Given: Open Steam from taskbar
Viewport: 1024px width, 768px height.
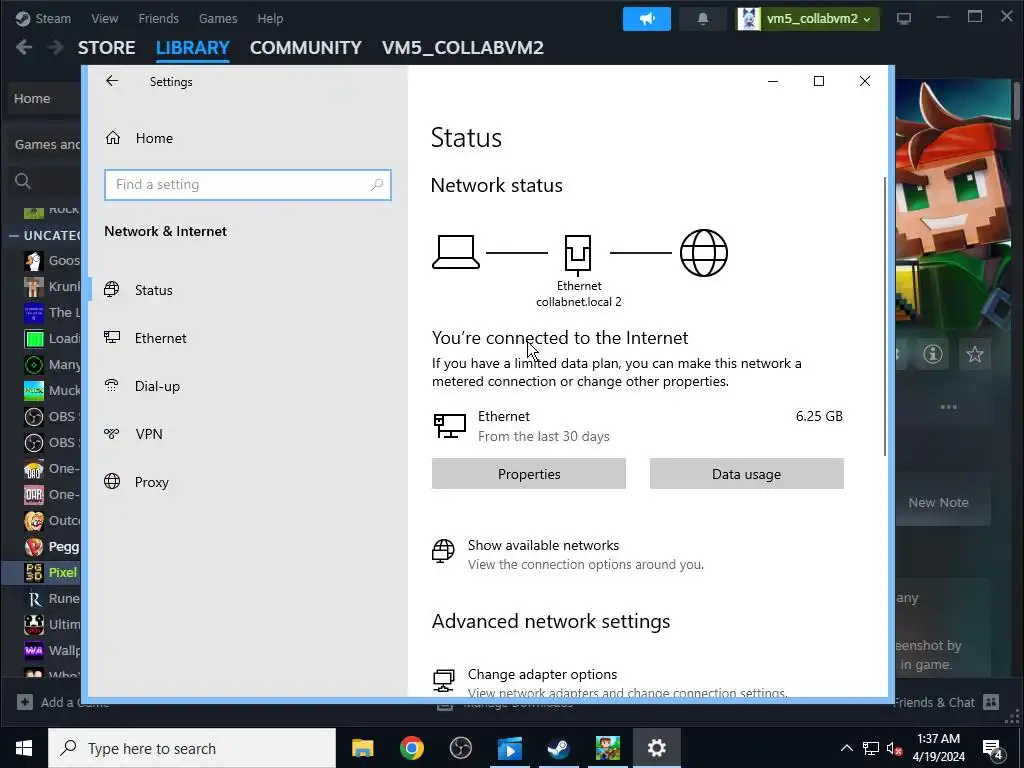Looking at the screenshot, I should click(x=558, y=748).
